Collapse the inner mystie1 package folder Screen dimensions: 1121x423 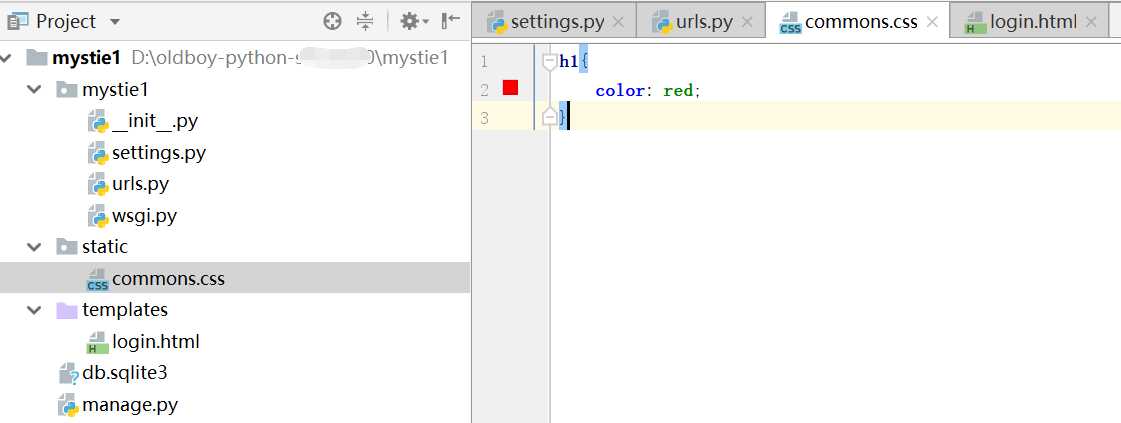click(x=33, y=89)
